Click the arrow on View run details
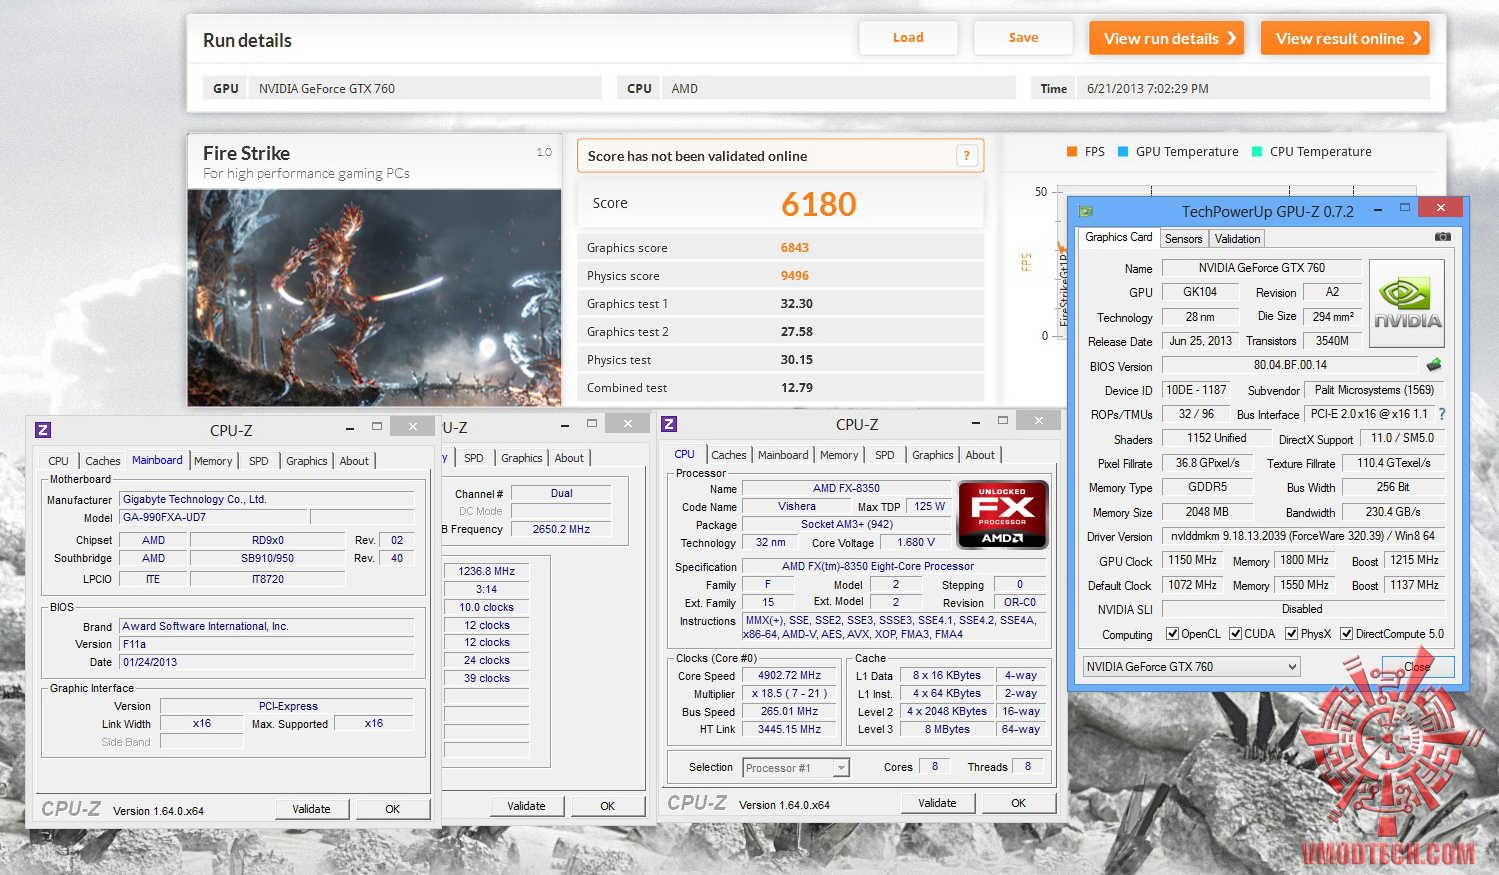 pyautogui.click(x=1232, y=38)
